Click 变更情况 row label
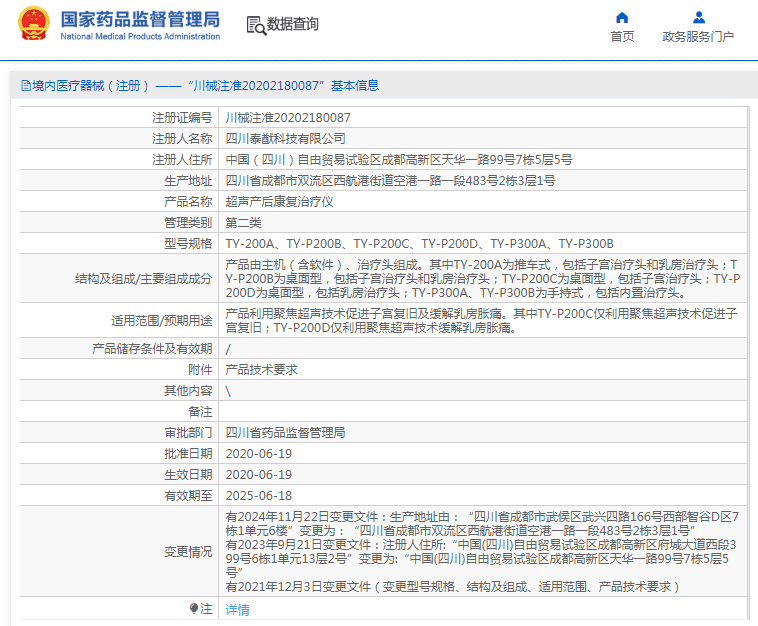The image size is (758, 626). (x=188, y=552)
